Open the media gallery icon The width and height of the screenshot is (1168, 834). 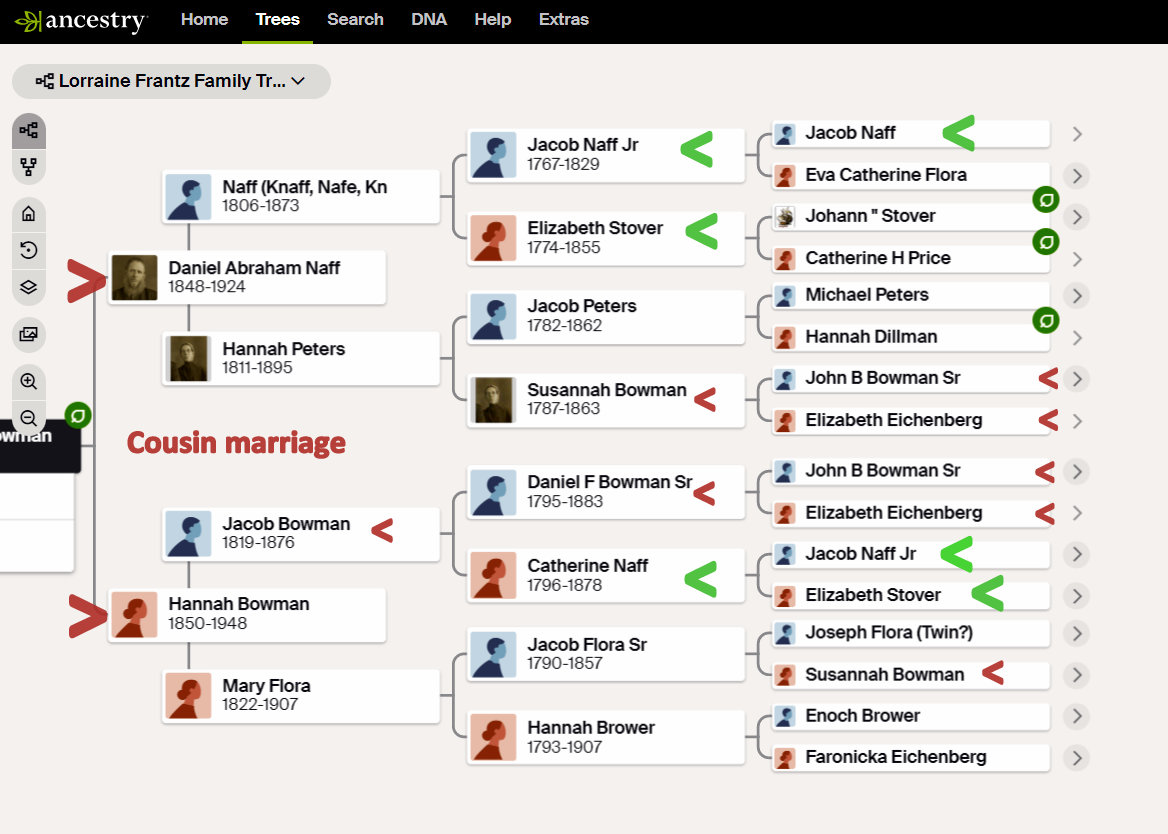[29, 334]
